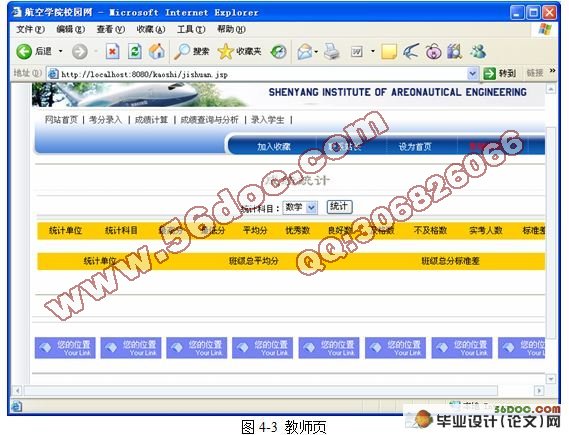569x435 pixels.
Task: Open the 录入学生 link
Action: 267,119
